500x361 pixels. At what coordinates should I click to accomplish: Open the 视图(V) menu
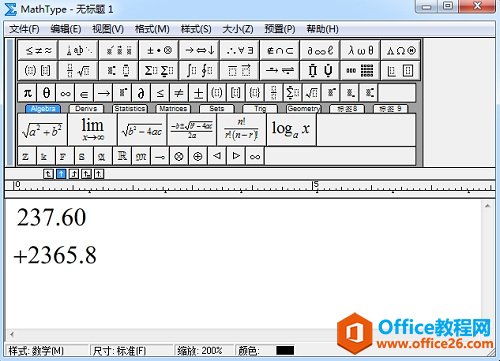coord(108,29)
